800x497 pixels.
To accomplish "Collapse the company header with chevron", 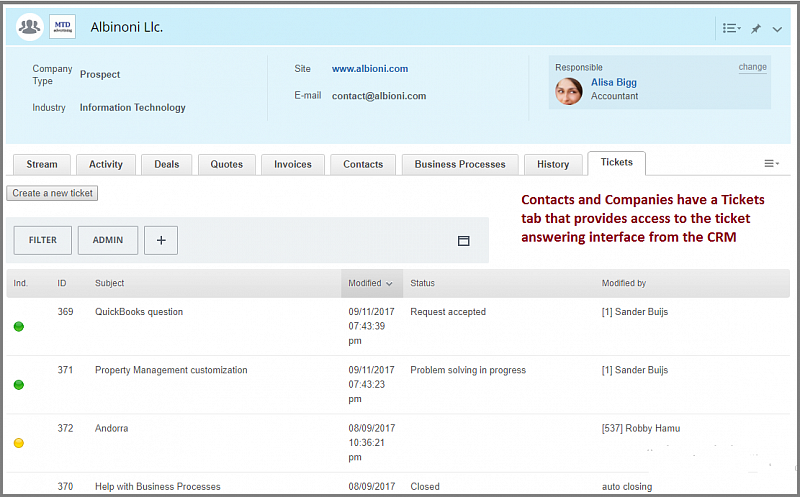I will click(x=778, y=29).
